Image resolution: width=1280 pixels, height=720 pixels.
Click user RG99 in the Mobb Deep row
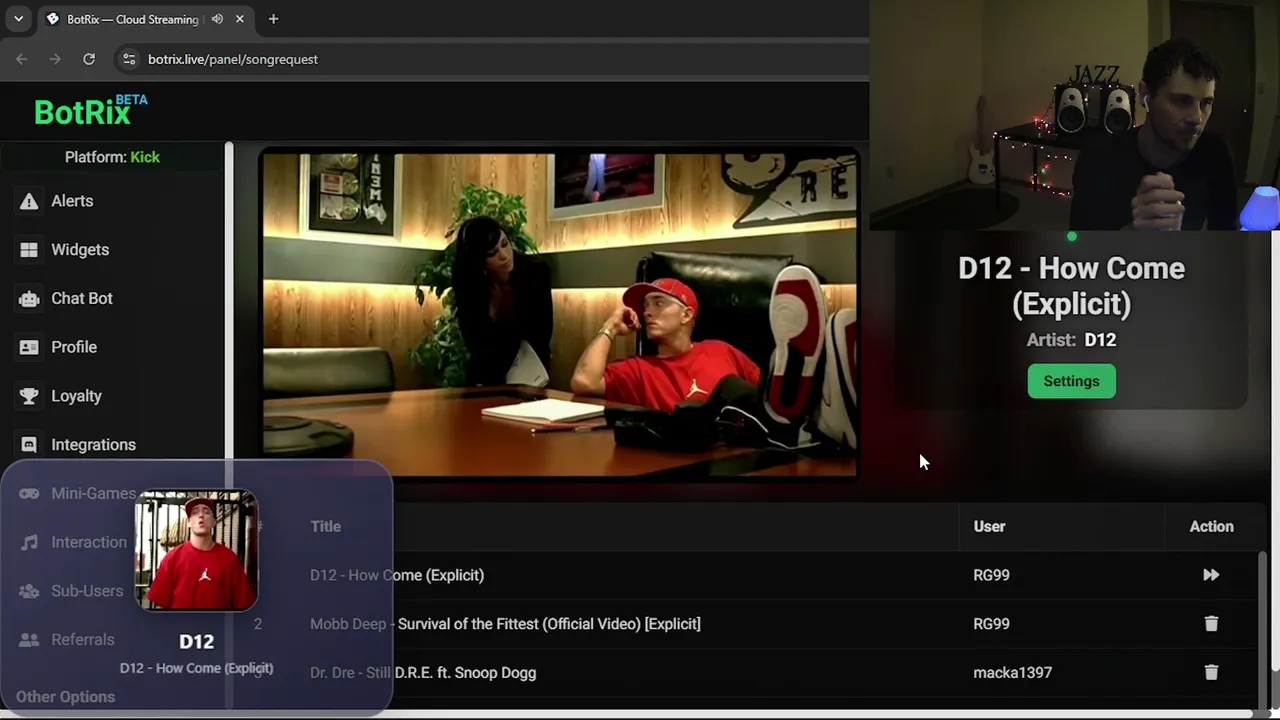coord(991,624)
